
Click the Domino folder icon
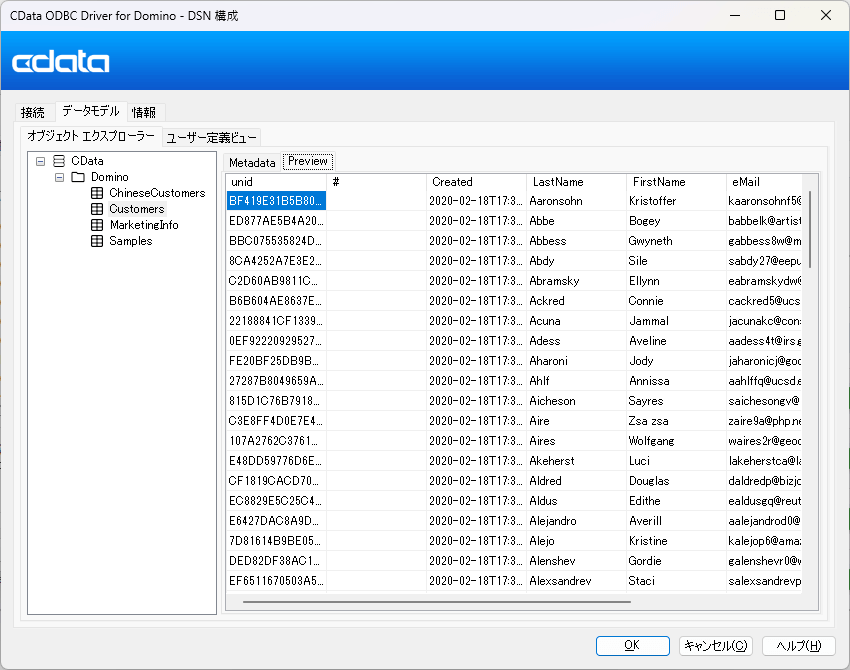click(78, 177)
